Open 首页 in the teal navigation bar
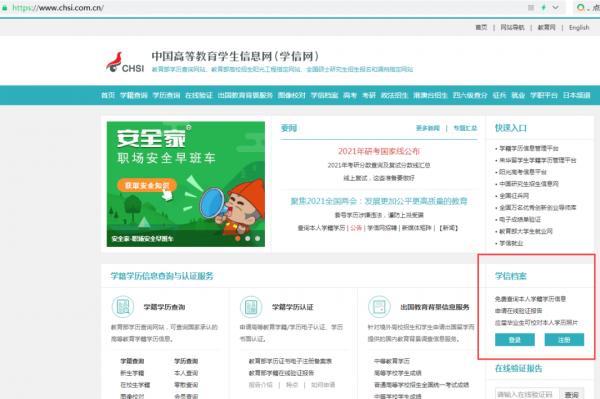This screenshot has height=399, width=600. point(108,95)
